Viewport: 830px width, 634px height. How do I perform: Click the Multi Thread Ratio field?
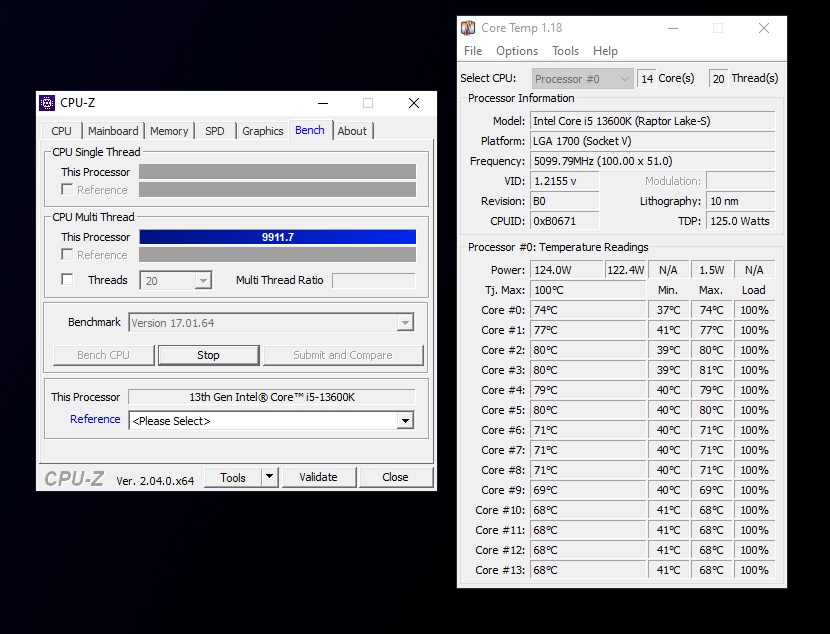click(374, 280)
